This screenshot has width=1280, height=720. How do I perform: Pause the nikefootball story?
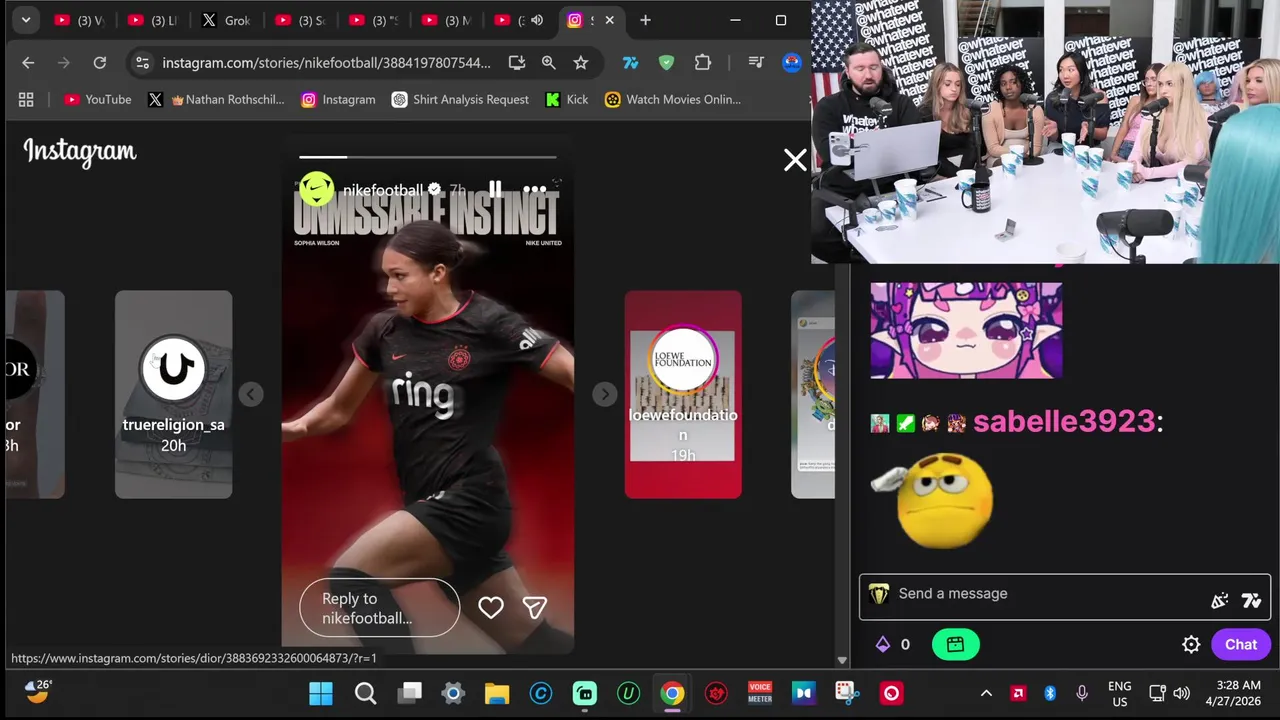click(494, 190)
